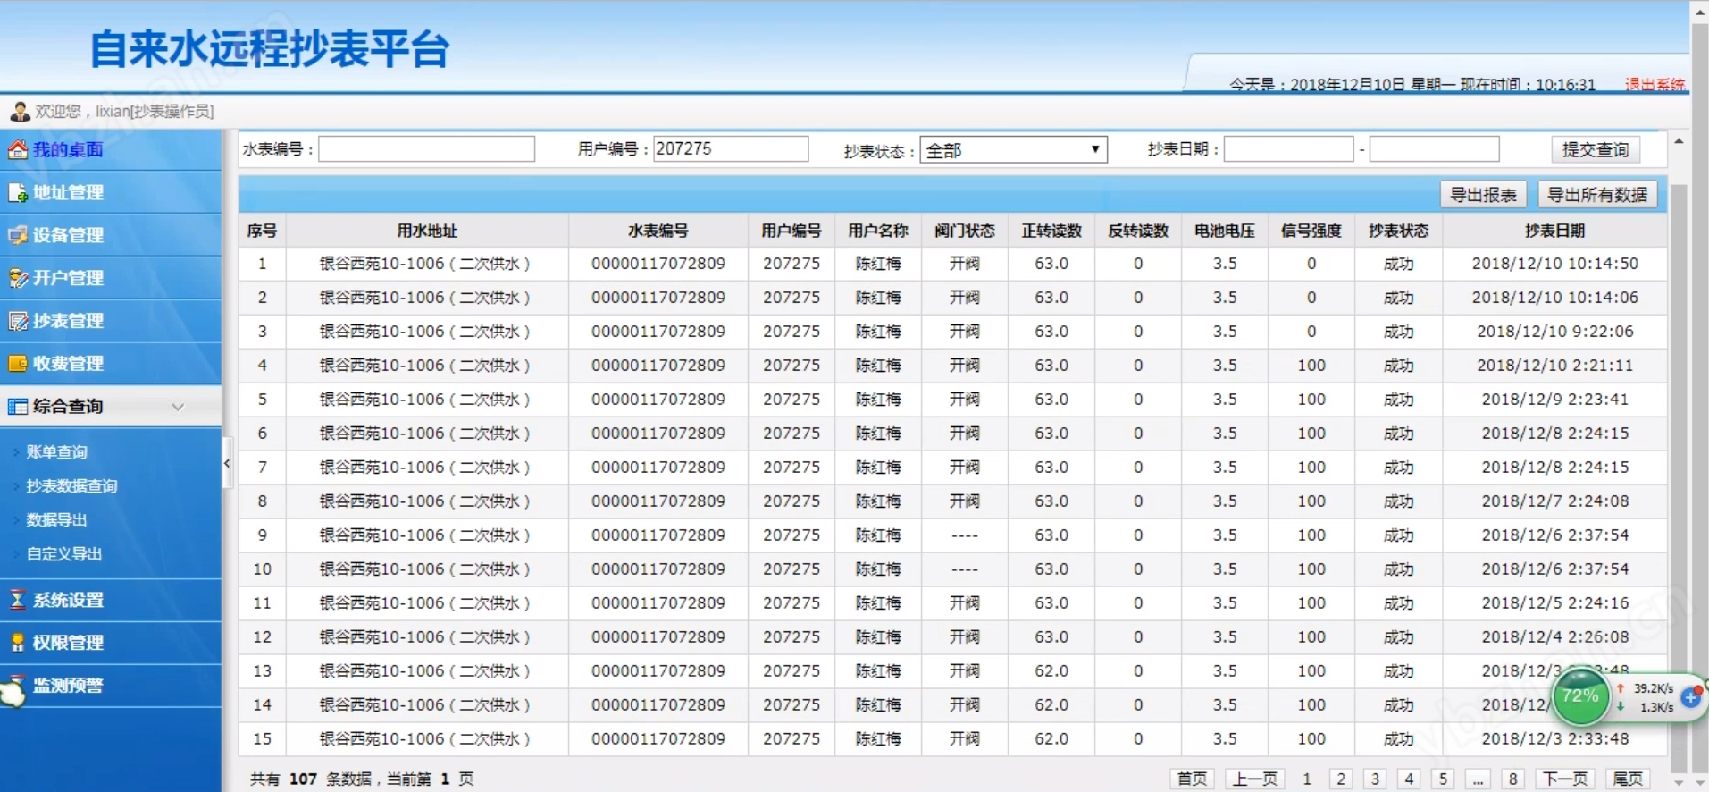Click the pagination ellipsis button
Viewport: 1709px width, 792px height.
(x=1478, y=779)
